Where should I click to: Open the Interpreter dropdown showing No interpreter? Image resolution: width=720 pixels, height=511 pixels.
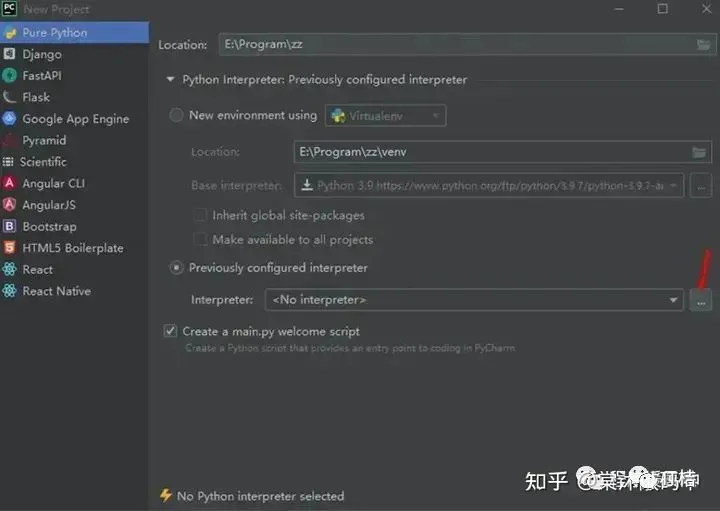[473, 300]
